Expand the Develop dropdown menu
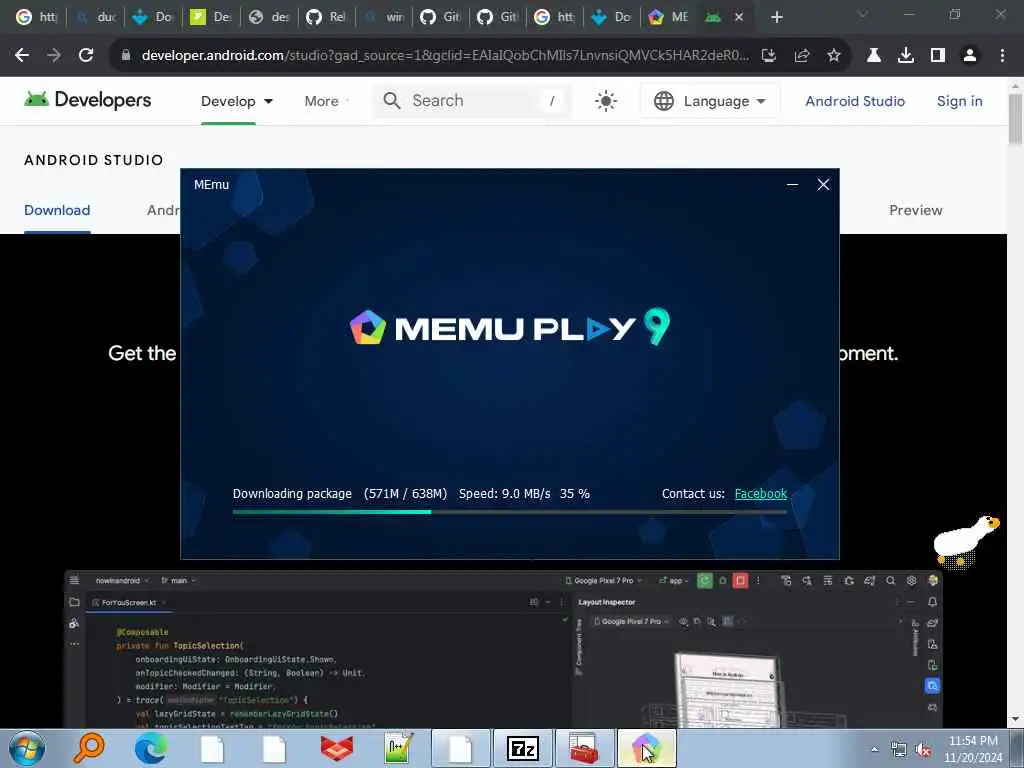This screenshot has height=768, width=1024. [x=236, y=101]
